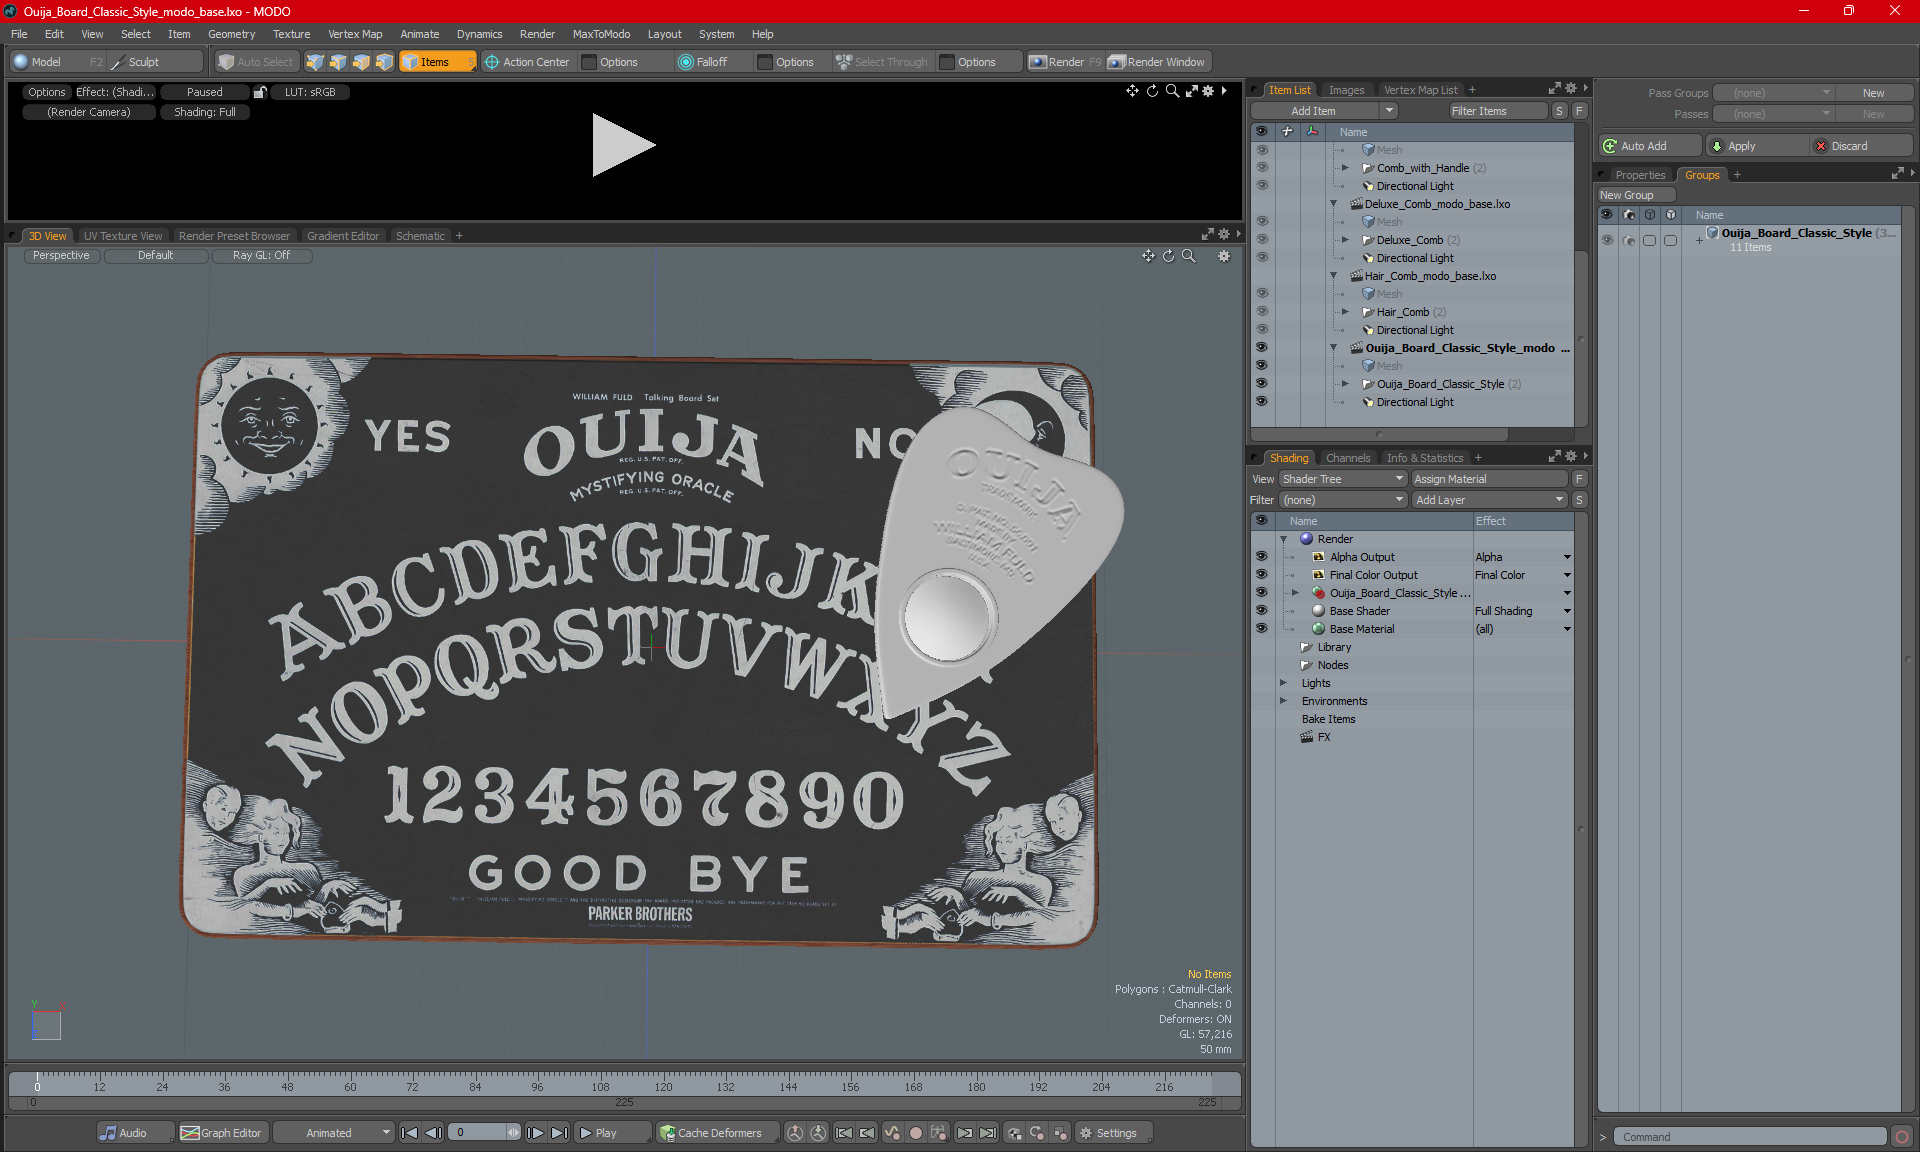The height and width of the screenshot is (1152, 1920).
Task: Click the Render Window icon button
Action: pos(1157,62)
